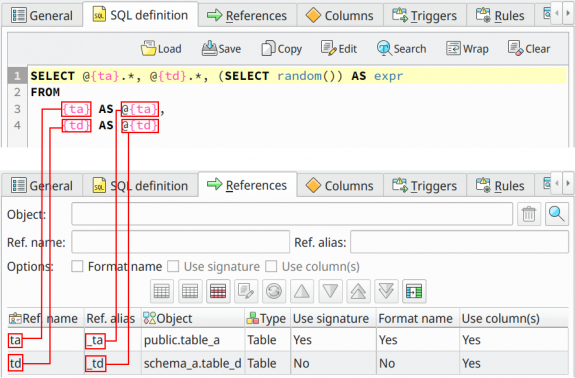This screenshot has height=378, width=575.
Task: Switch to References tab from the code view
Action: pos(247,16)
